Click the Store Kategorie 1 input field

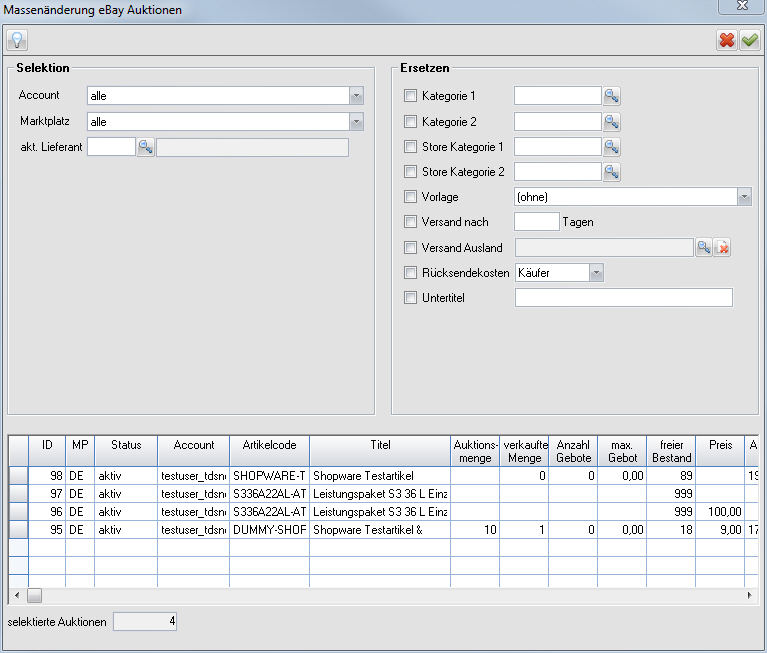(558, 147)
